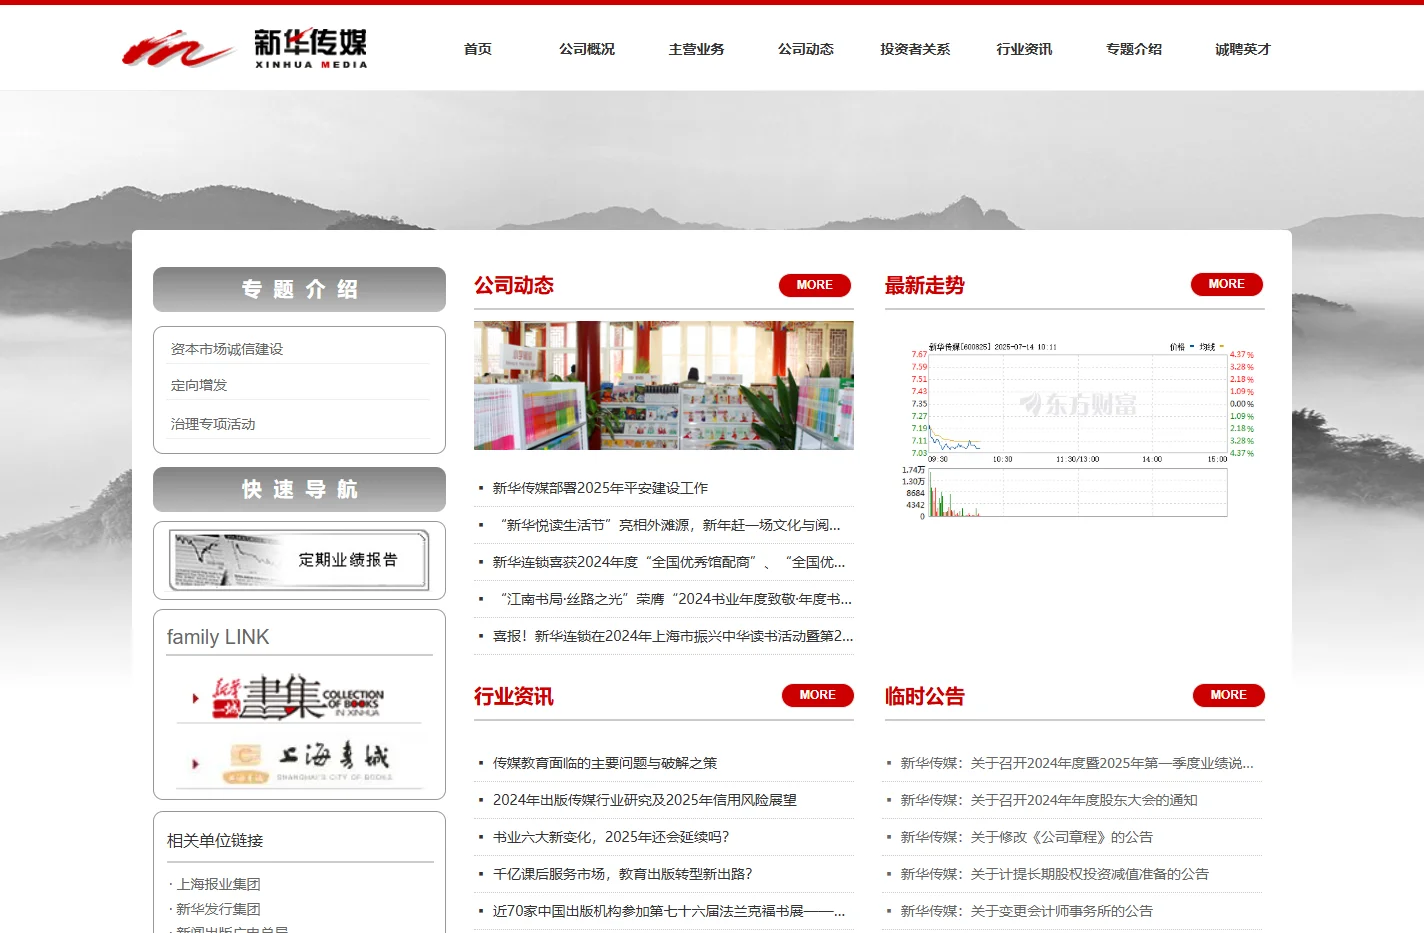Open 资本市场诚信建设 sidebar link
The image size is (1424, 933).
click(x=227, y=349)
